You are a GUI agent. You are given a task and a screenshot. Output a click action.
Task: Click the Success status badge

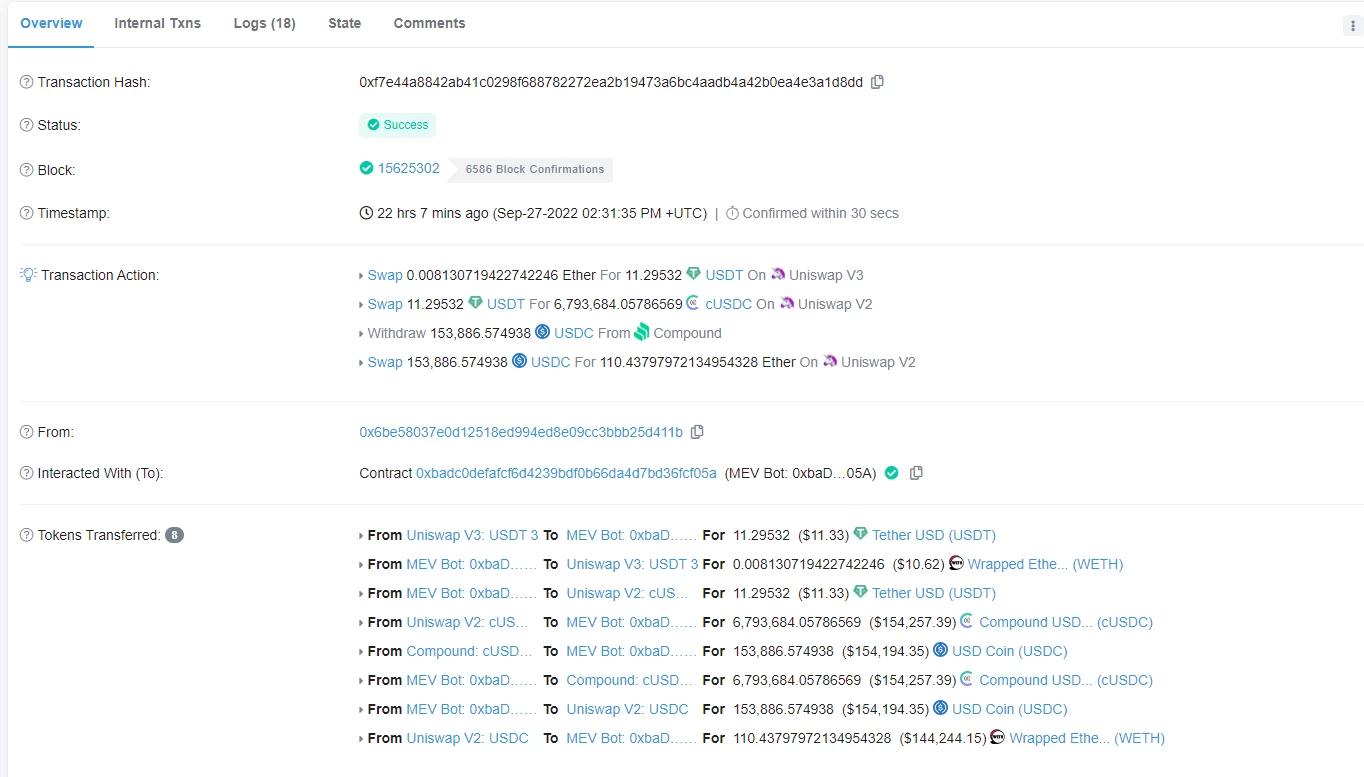tap(397, 125)
